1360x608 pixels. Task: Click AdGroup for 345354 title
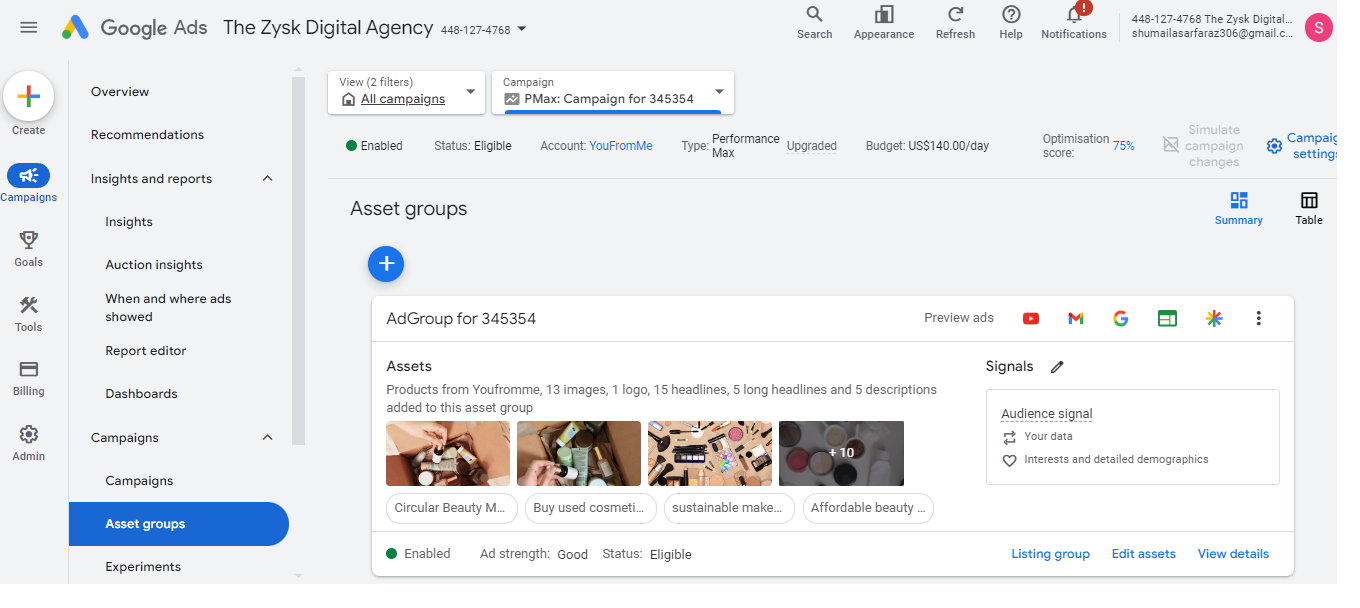coord(461,319)
